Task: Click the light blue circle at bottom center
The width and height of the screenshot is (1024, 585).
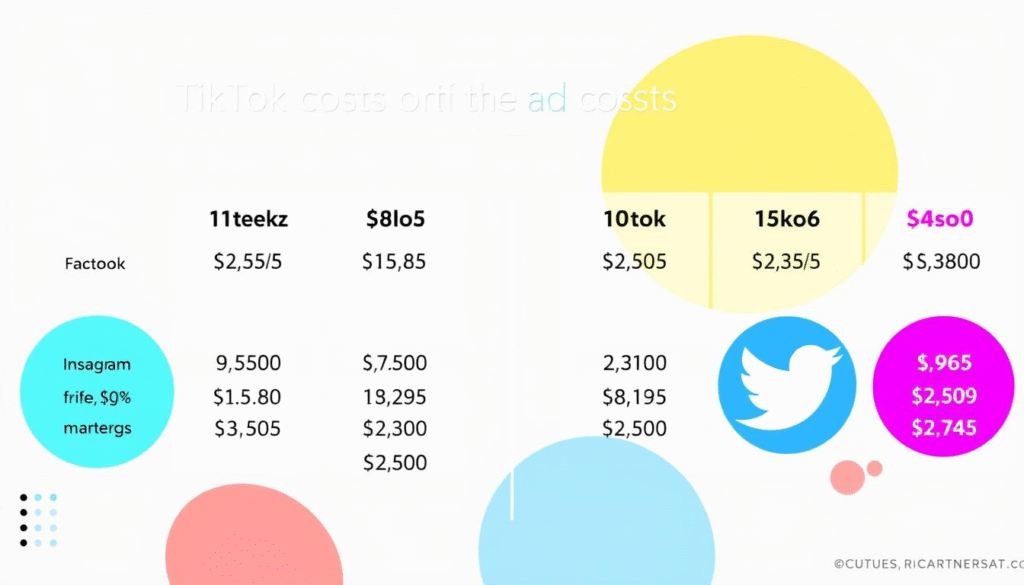Action: [596, 517]
